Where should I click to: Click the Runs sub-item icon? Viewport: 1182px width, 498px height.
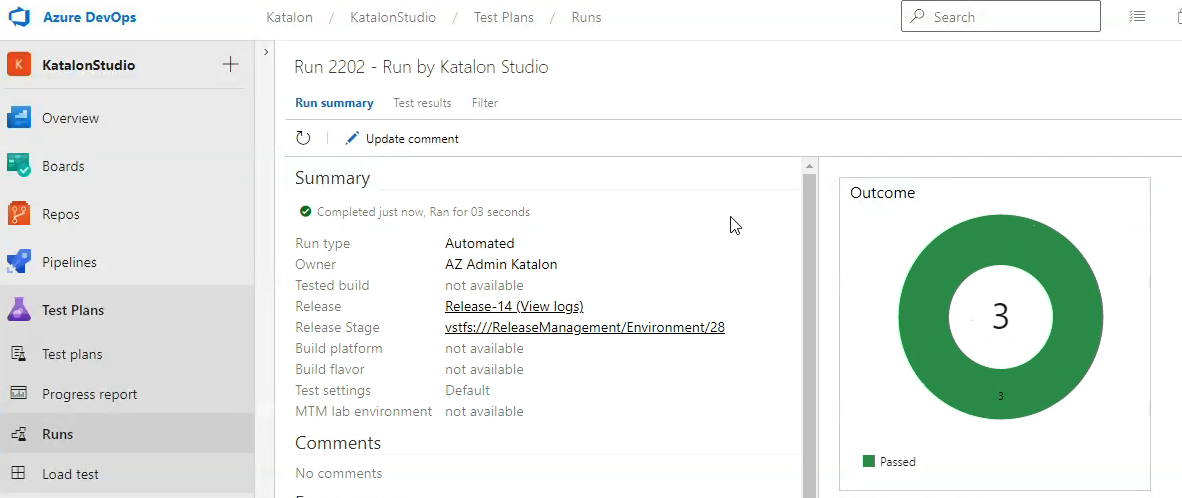[x=19, y=434]
